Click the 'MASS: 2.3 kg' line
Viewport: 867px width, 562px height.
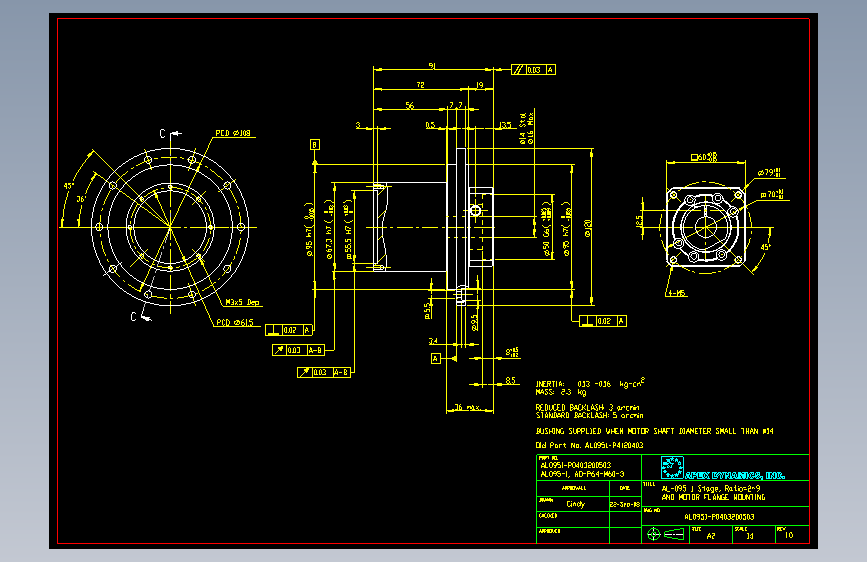point(561,392)
